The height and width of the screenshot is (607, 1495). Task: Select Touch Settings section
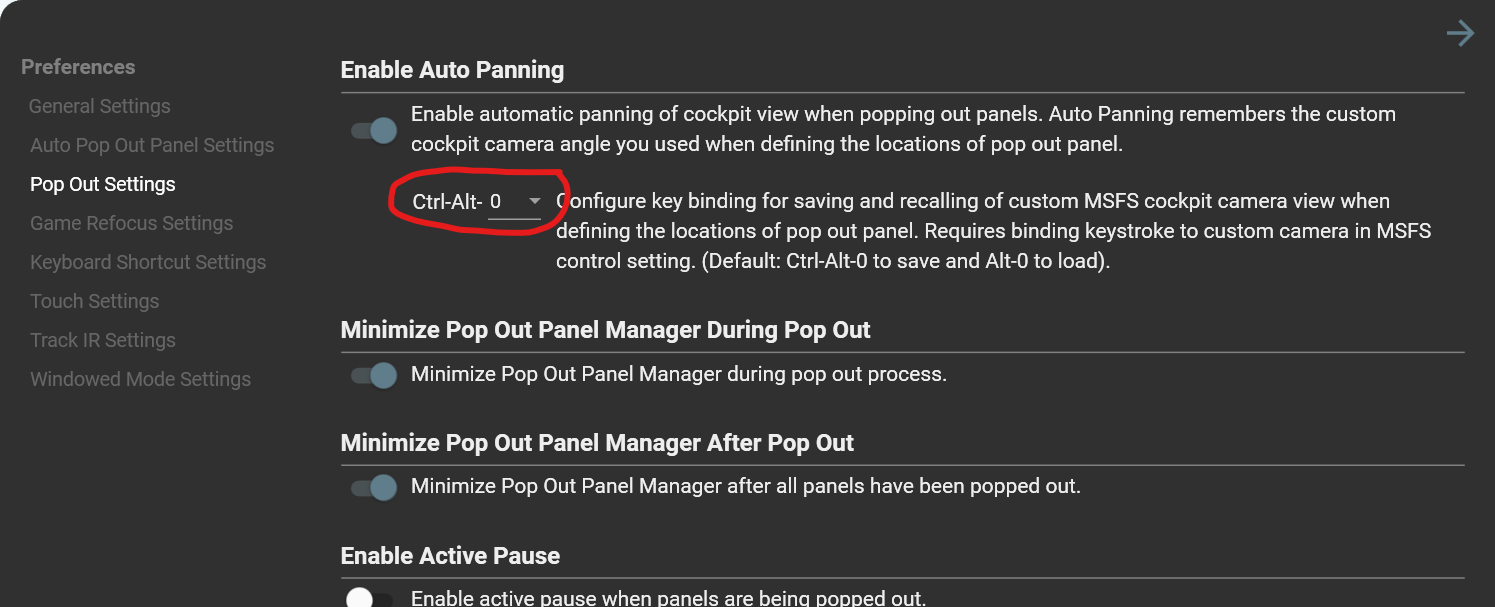pyautogui.click(x=94, y=301)
